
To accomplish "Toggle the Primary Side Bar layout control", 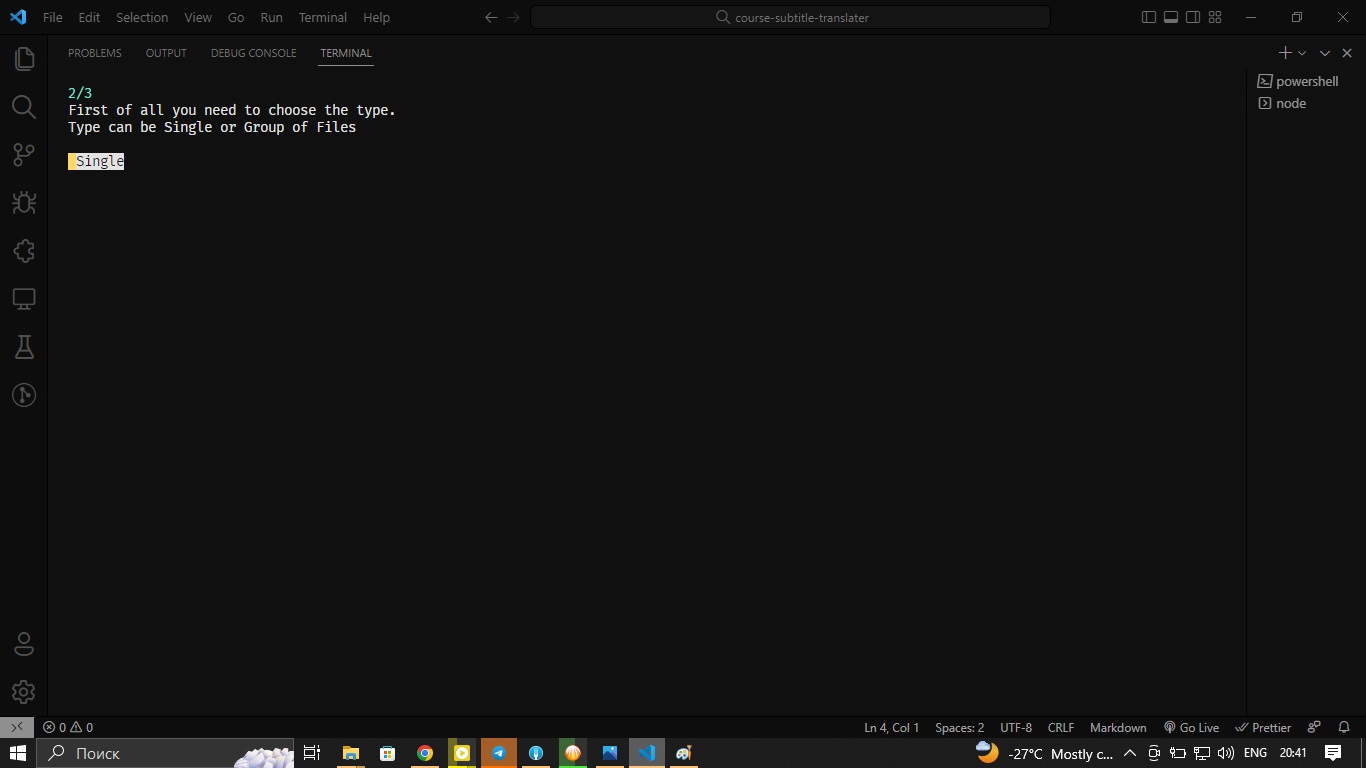I will click(x=1148, y=17).
